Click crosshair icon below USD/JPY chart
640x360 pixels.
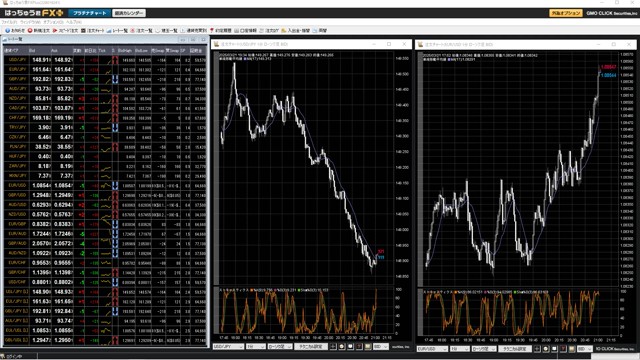333,347
